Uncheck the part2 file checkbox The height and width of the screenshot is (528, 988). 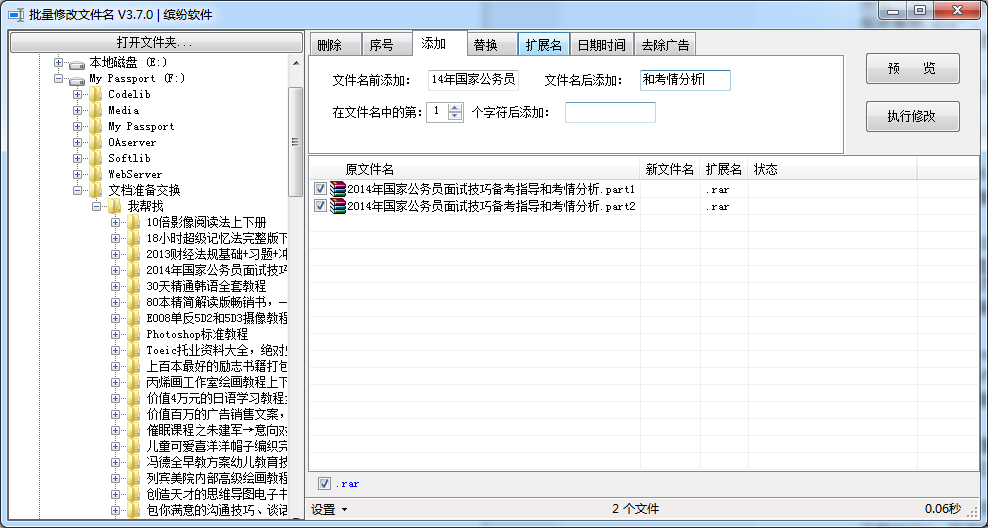point(320,206)
